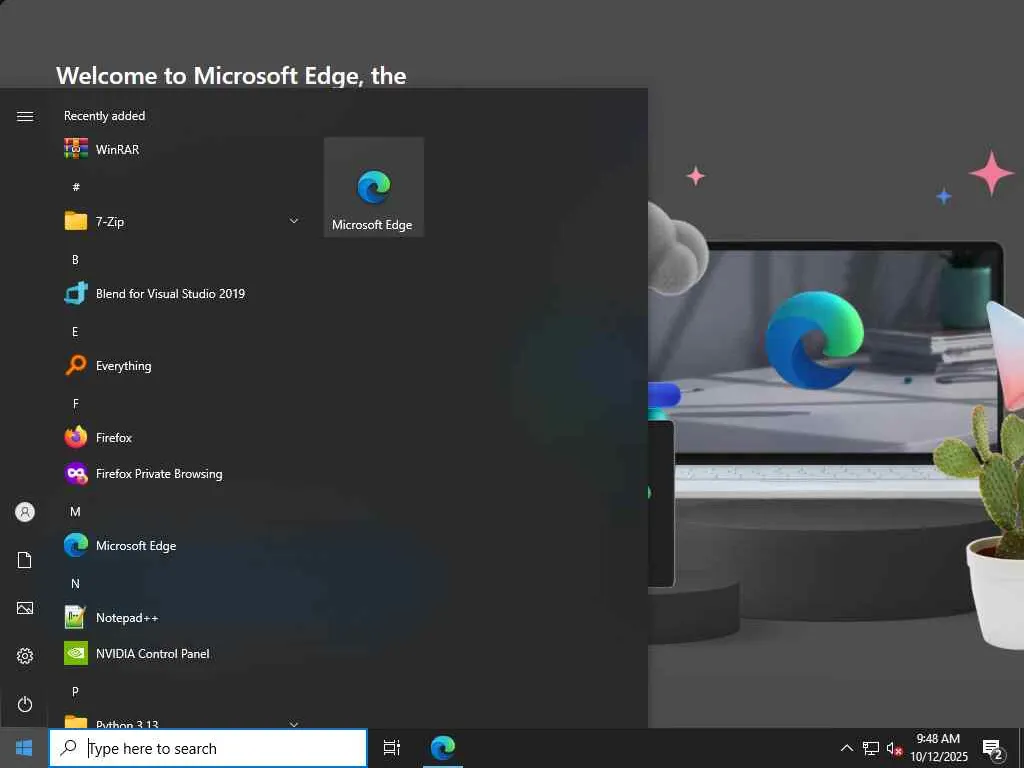Jump to the M letter header
This screenshot has height=768, width=1024.
(75, 511)
